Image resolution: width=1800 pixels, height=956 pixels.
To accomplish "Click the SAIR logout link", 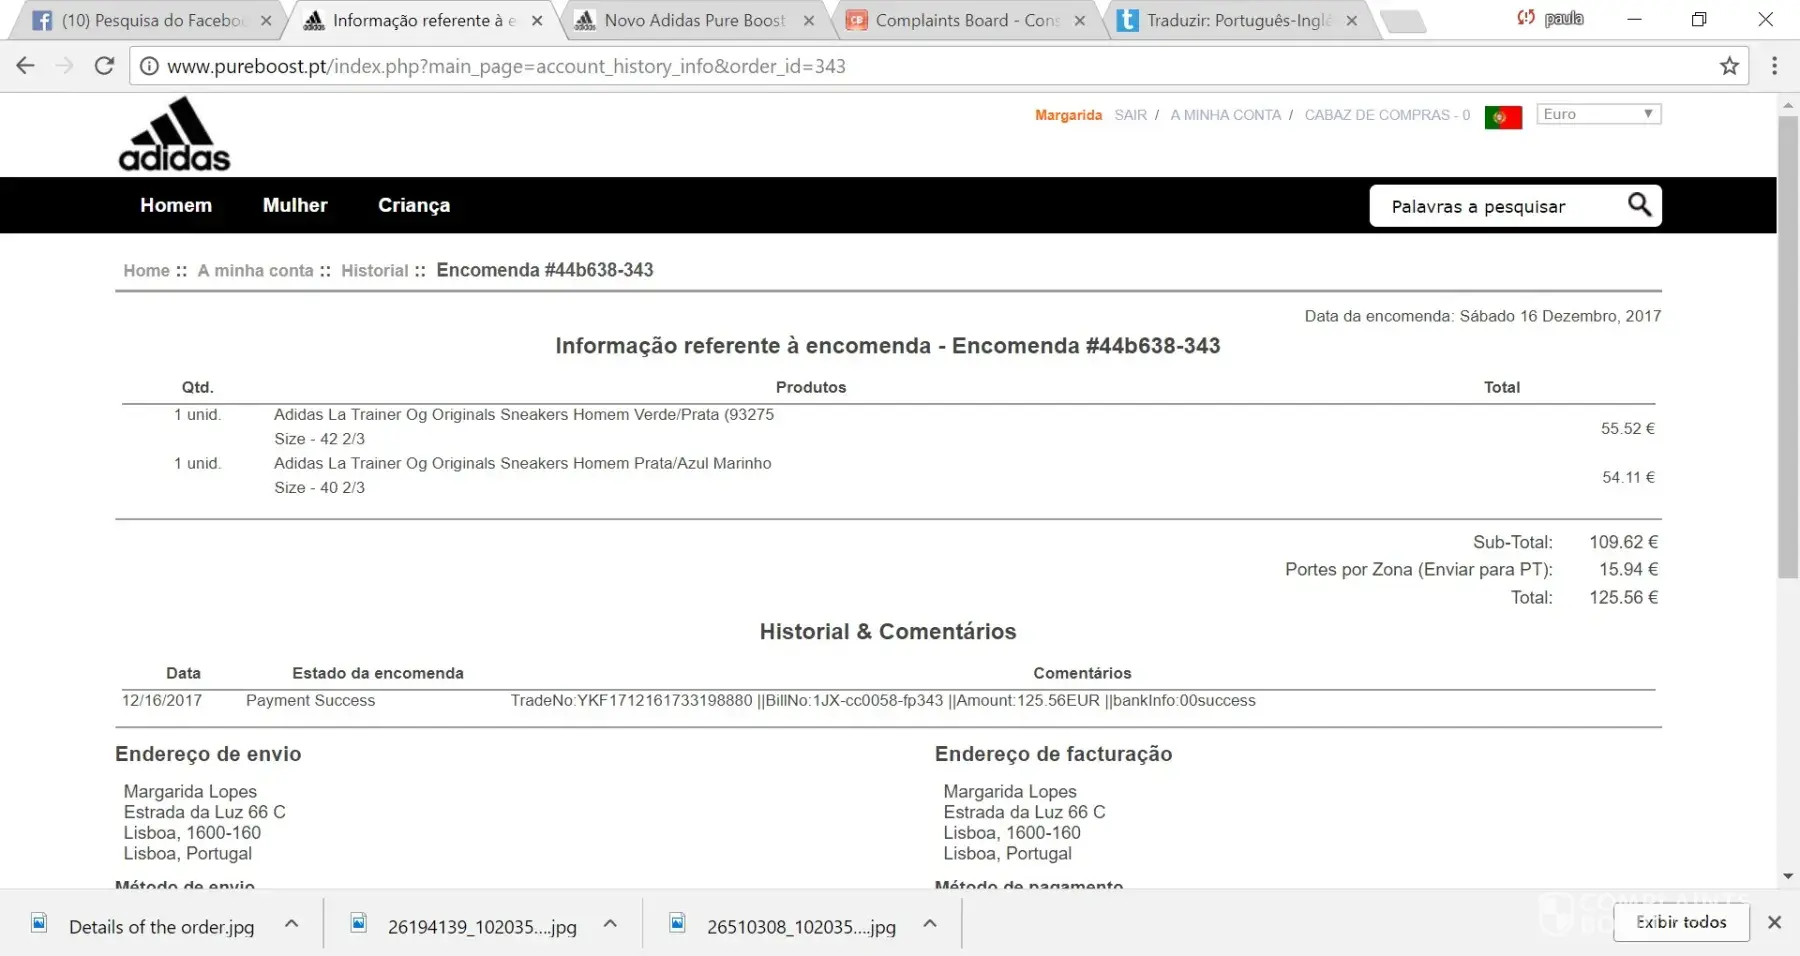I will pos(1130,115).
